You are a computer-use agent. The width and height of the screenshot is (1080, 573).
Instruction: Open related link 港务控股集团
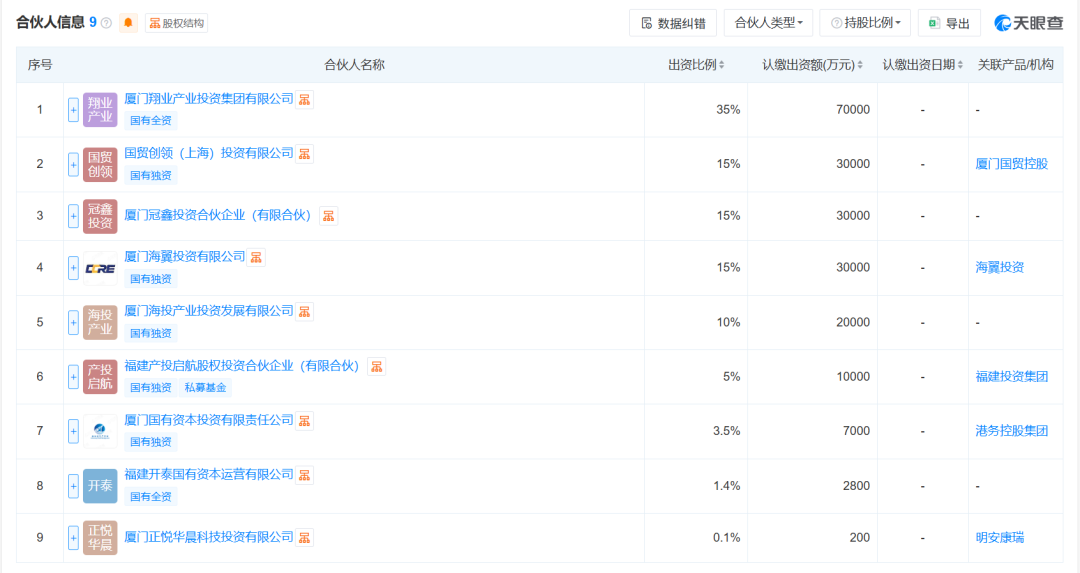point(1011,431)
